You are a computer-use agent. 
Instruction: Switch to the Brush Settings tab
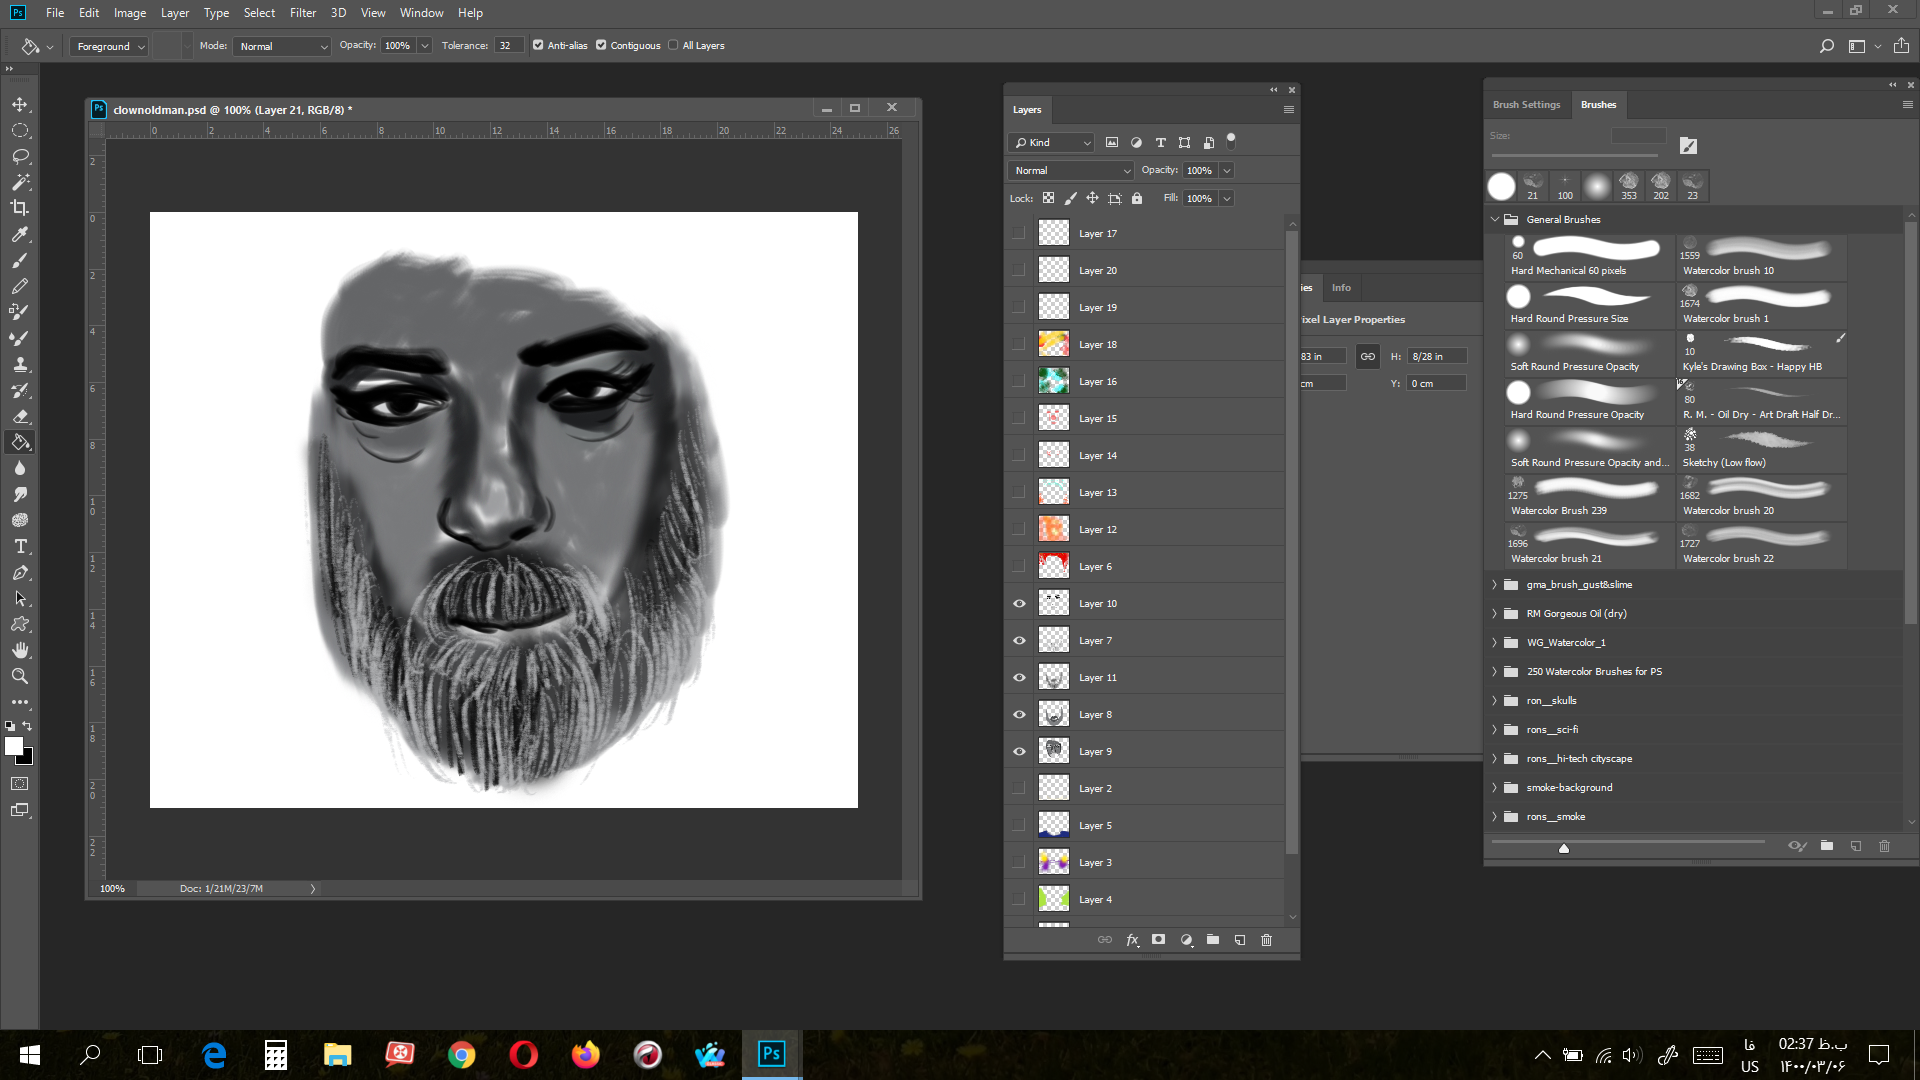click(x=1526, y=104)
